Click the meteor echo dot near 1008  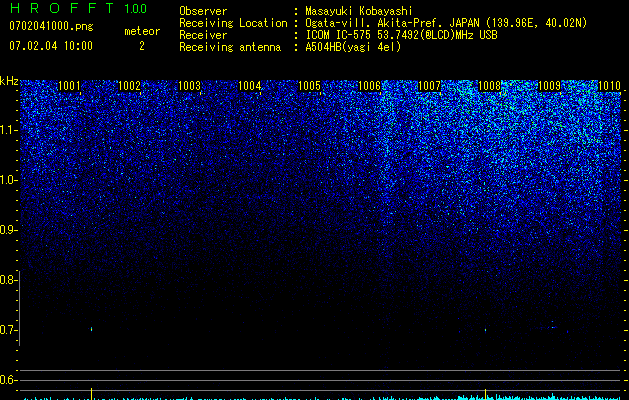coord(485,330)
